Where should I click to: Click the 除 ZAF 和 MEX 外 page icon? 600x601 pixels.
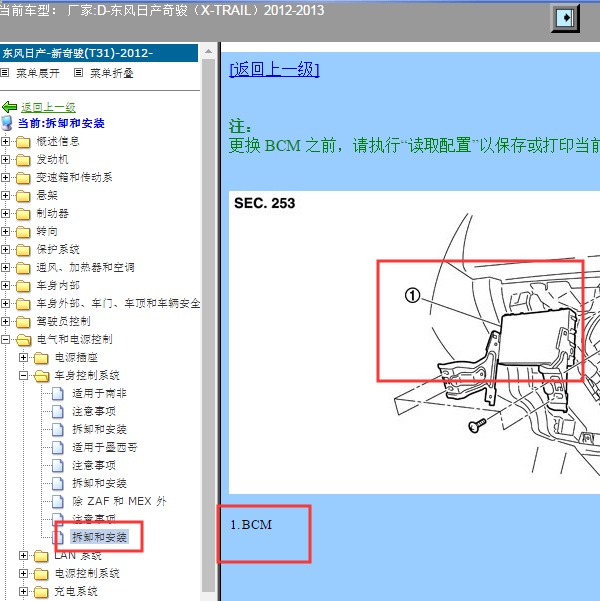click(x=58, y=502)
